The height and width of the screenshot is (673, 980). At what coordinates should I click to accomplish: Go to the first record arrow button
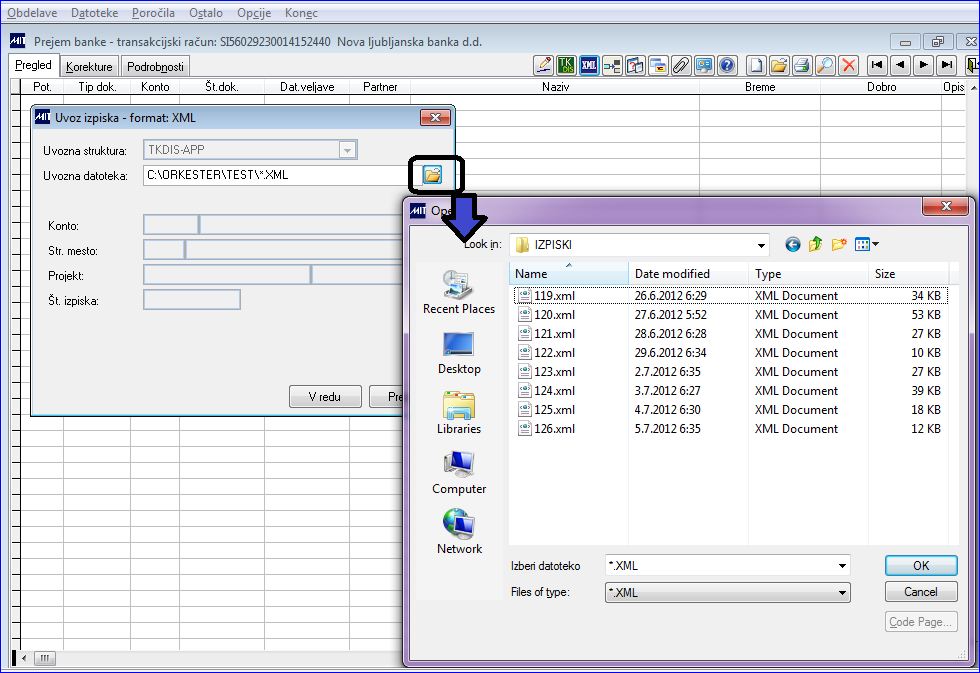[x=877, y=65]
